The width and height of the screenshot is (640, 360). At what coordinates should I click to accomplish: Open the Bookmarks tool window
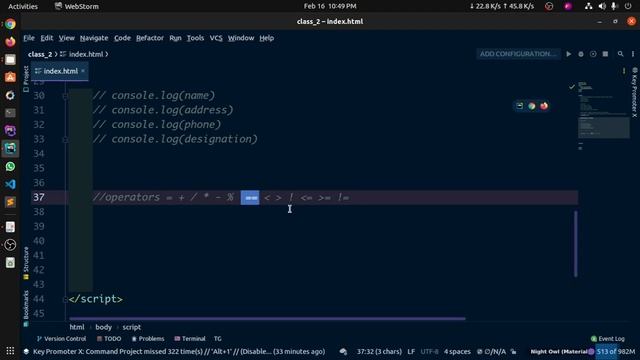[x=26, y=308]
